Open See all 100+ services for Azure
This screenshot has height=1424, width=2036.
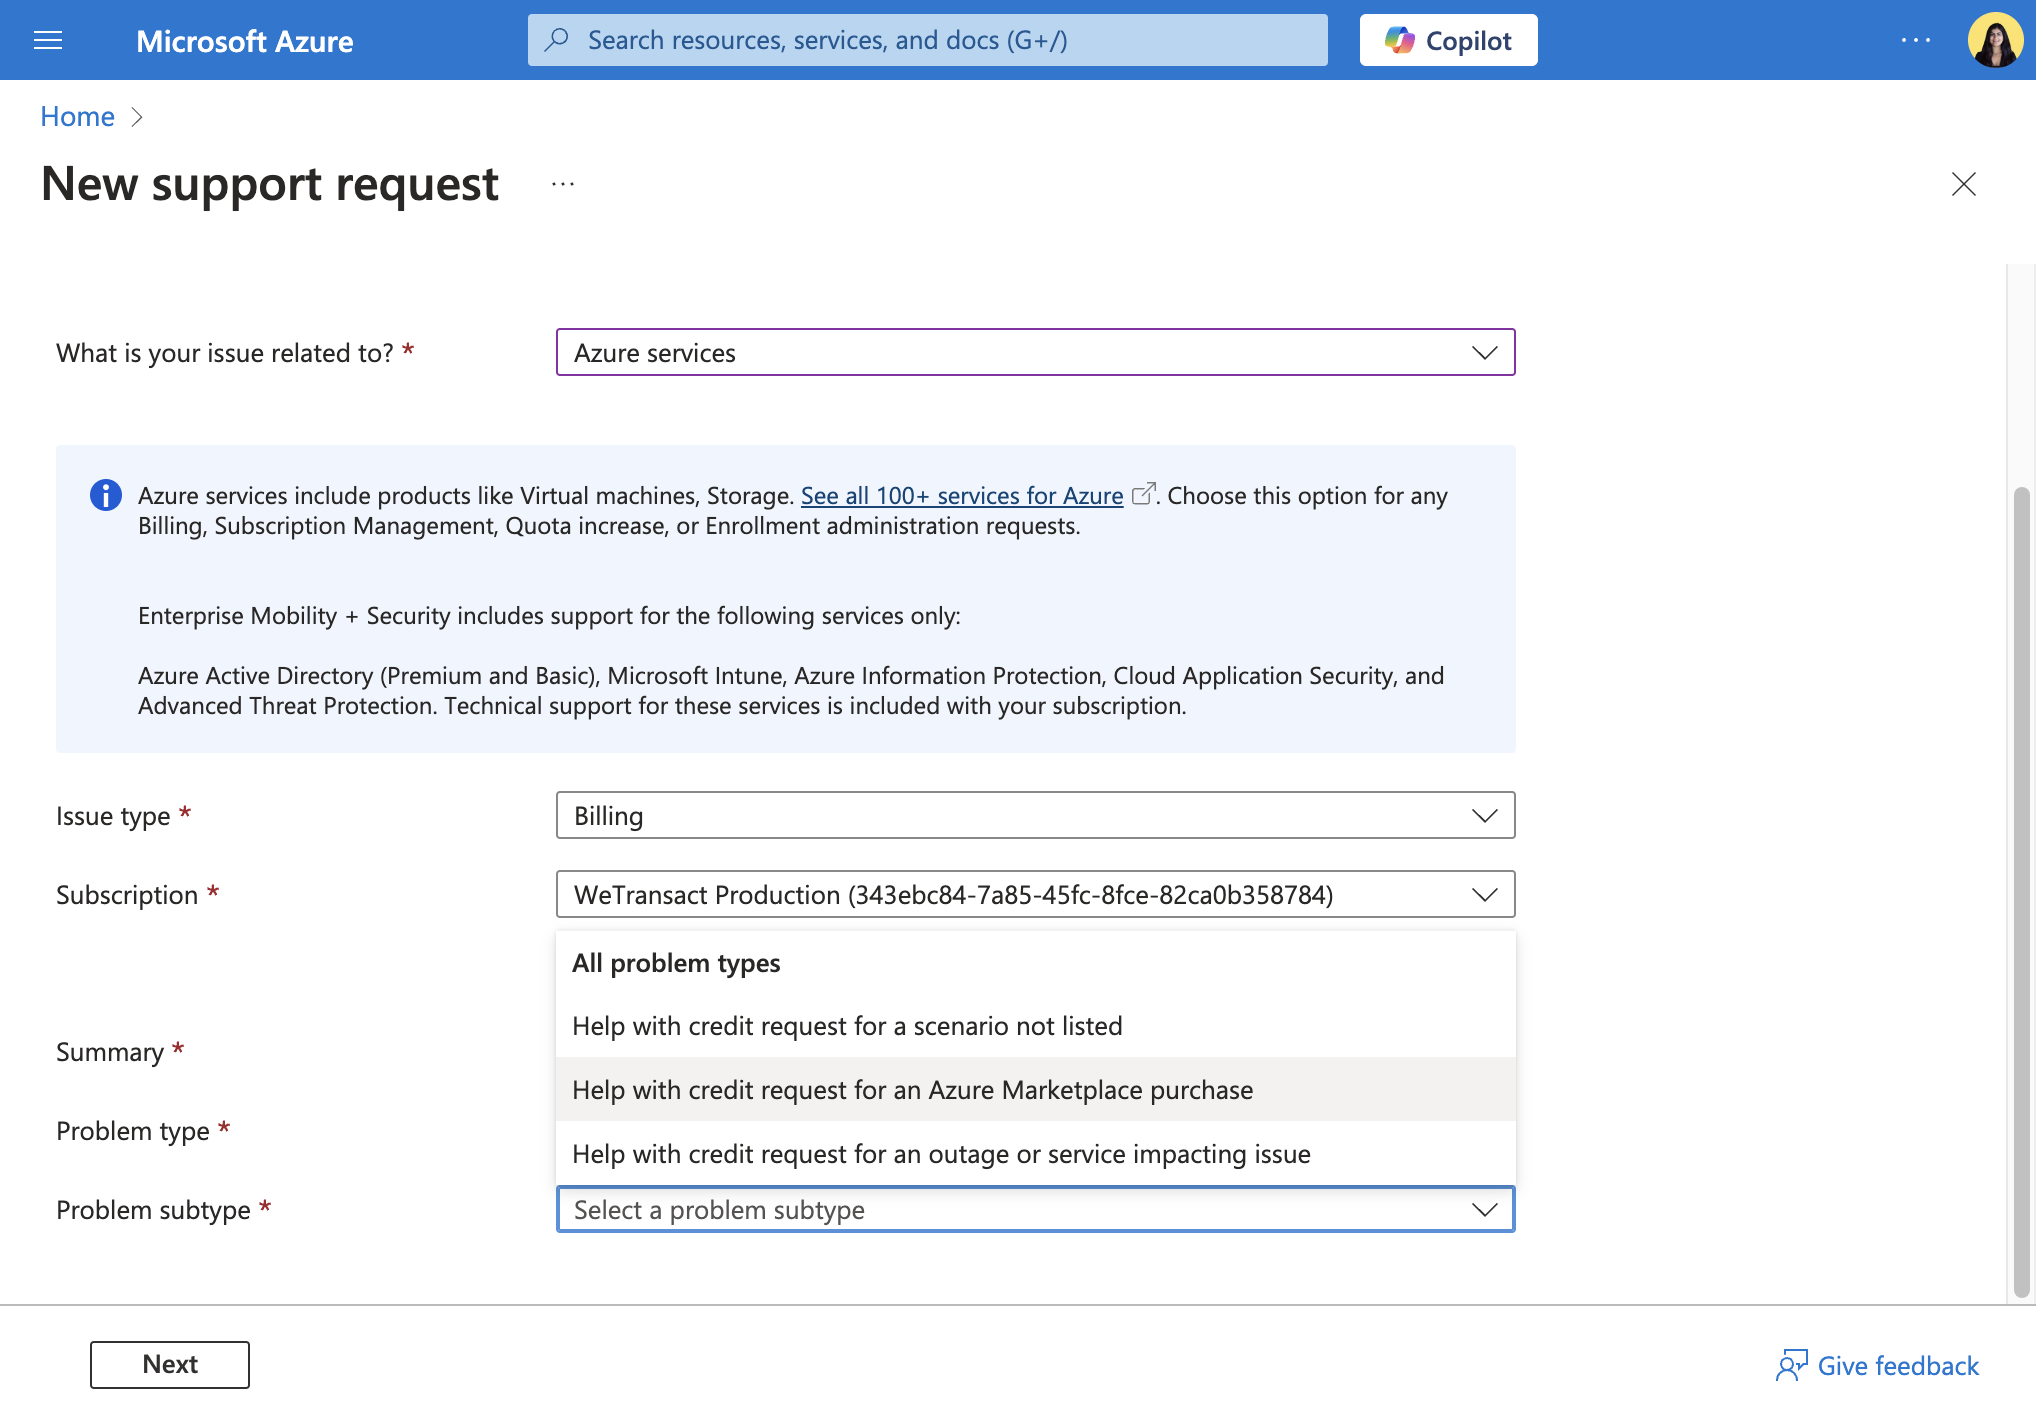pos(961,496)
